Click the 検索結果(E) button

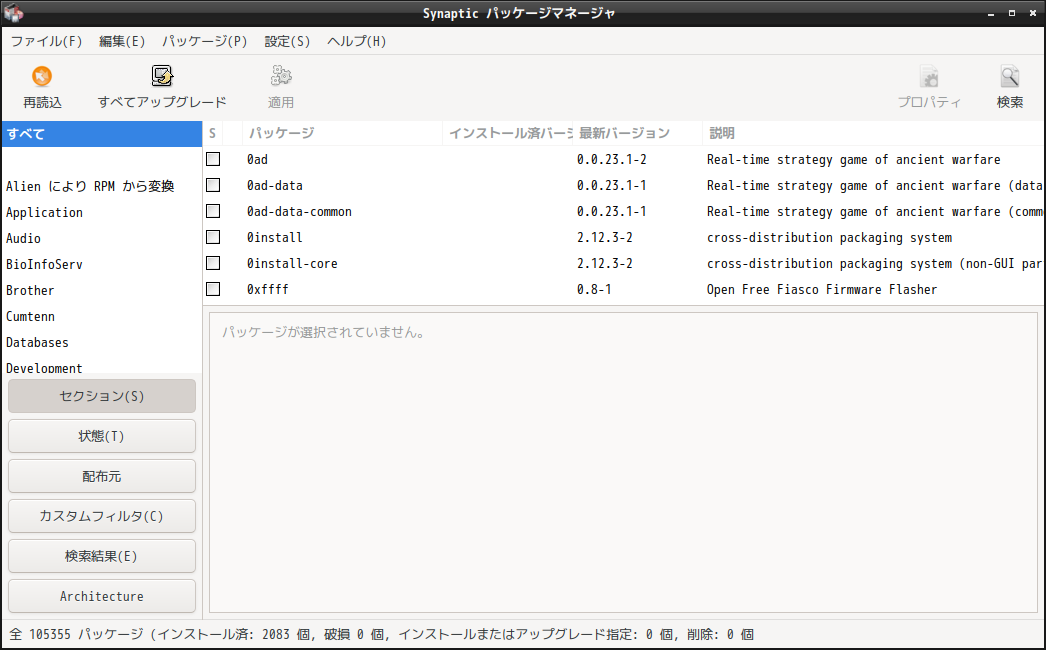(102, 556)
